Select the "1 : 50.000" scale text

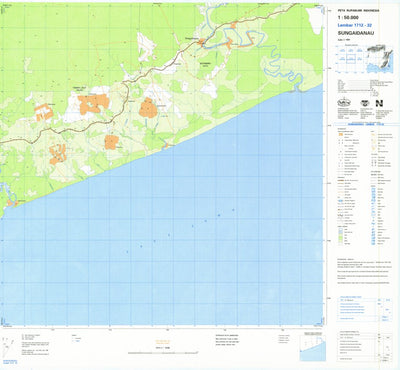coord(348,18)
